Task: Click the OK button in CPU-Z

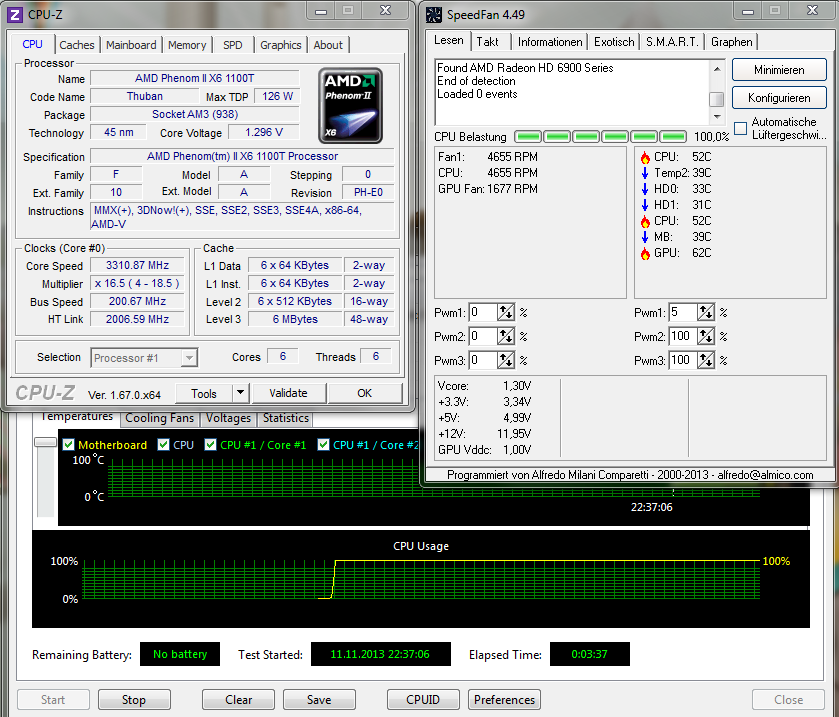Action: [x=364, y=393]
